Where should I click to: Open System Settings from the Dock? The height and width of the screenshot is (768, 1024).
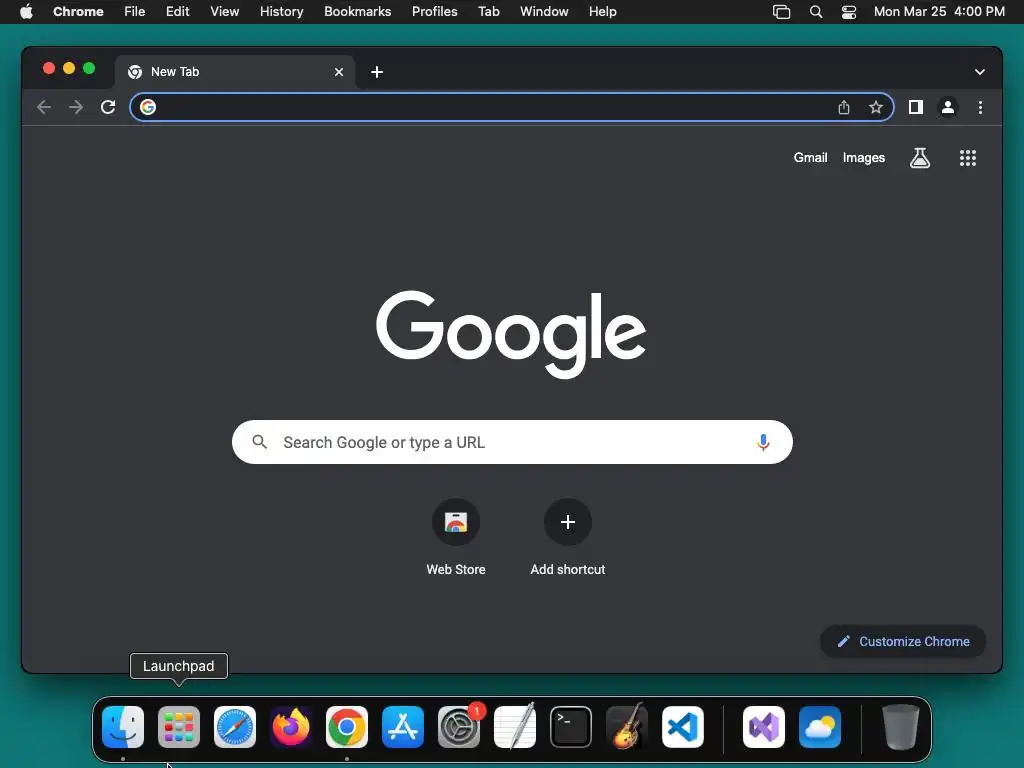pos(458,727)
